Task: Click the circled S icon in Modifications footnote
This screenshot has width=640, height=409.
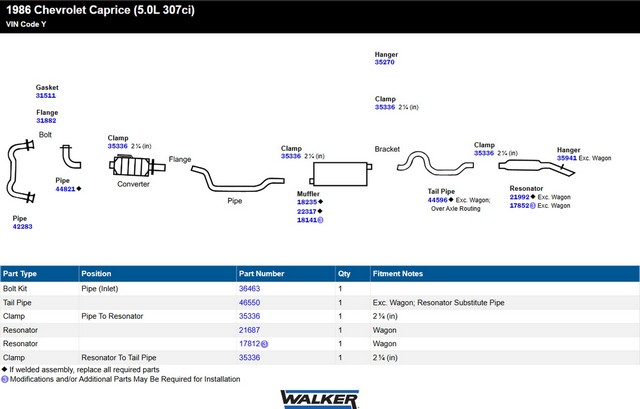Action: pos(5,379)
